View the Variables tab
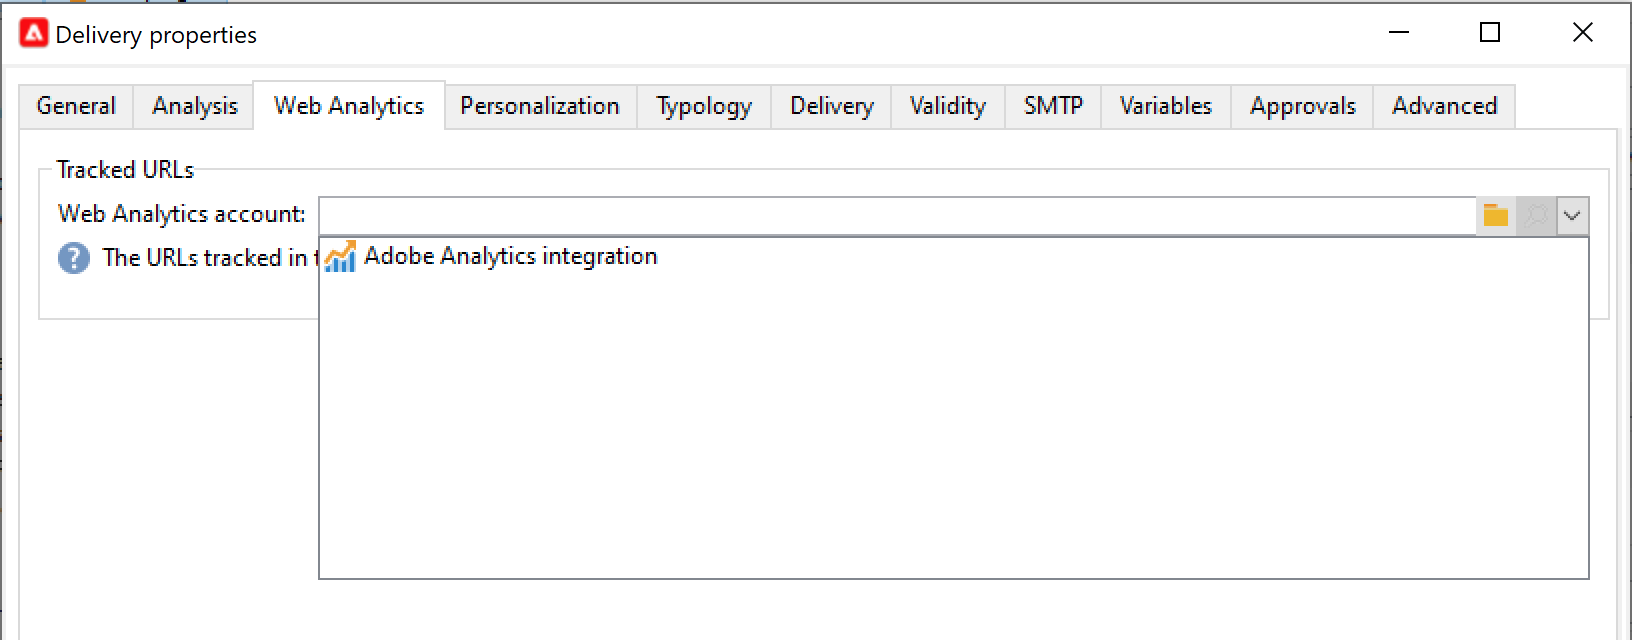The width and height of the screenshot is (1632, 640). tap(1166, 106)
